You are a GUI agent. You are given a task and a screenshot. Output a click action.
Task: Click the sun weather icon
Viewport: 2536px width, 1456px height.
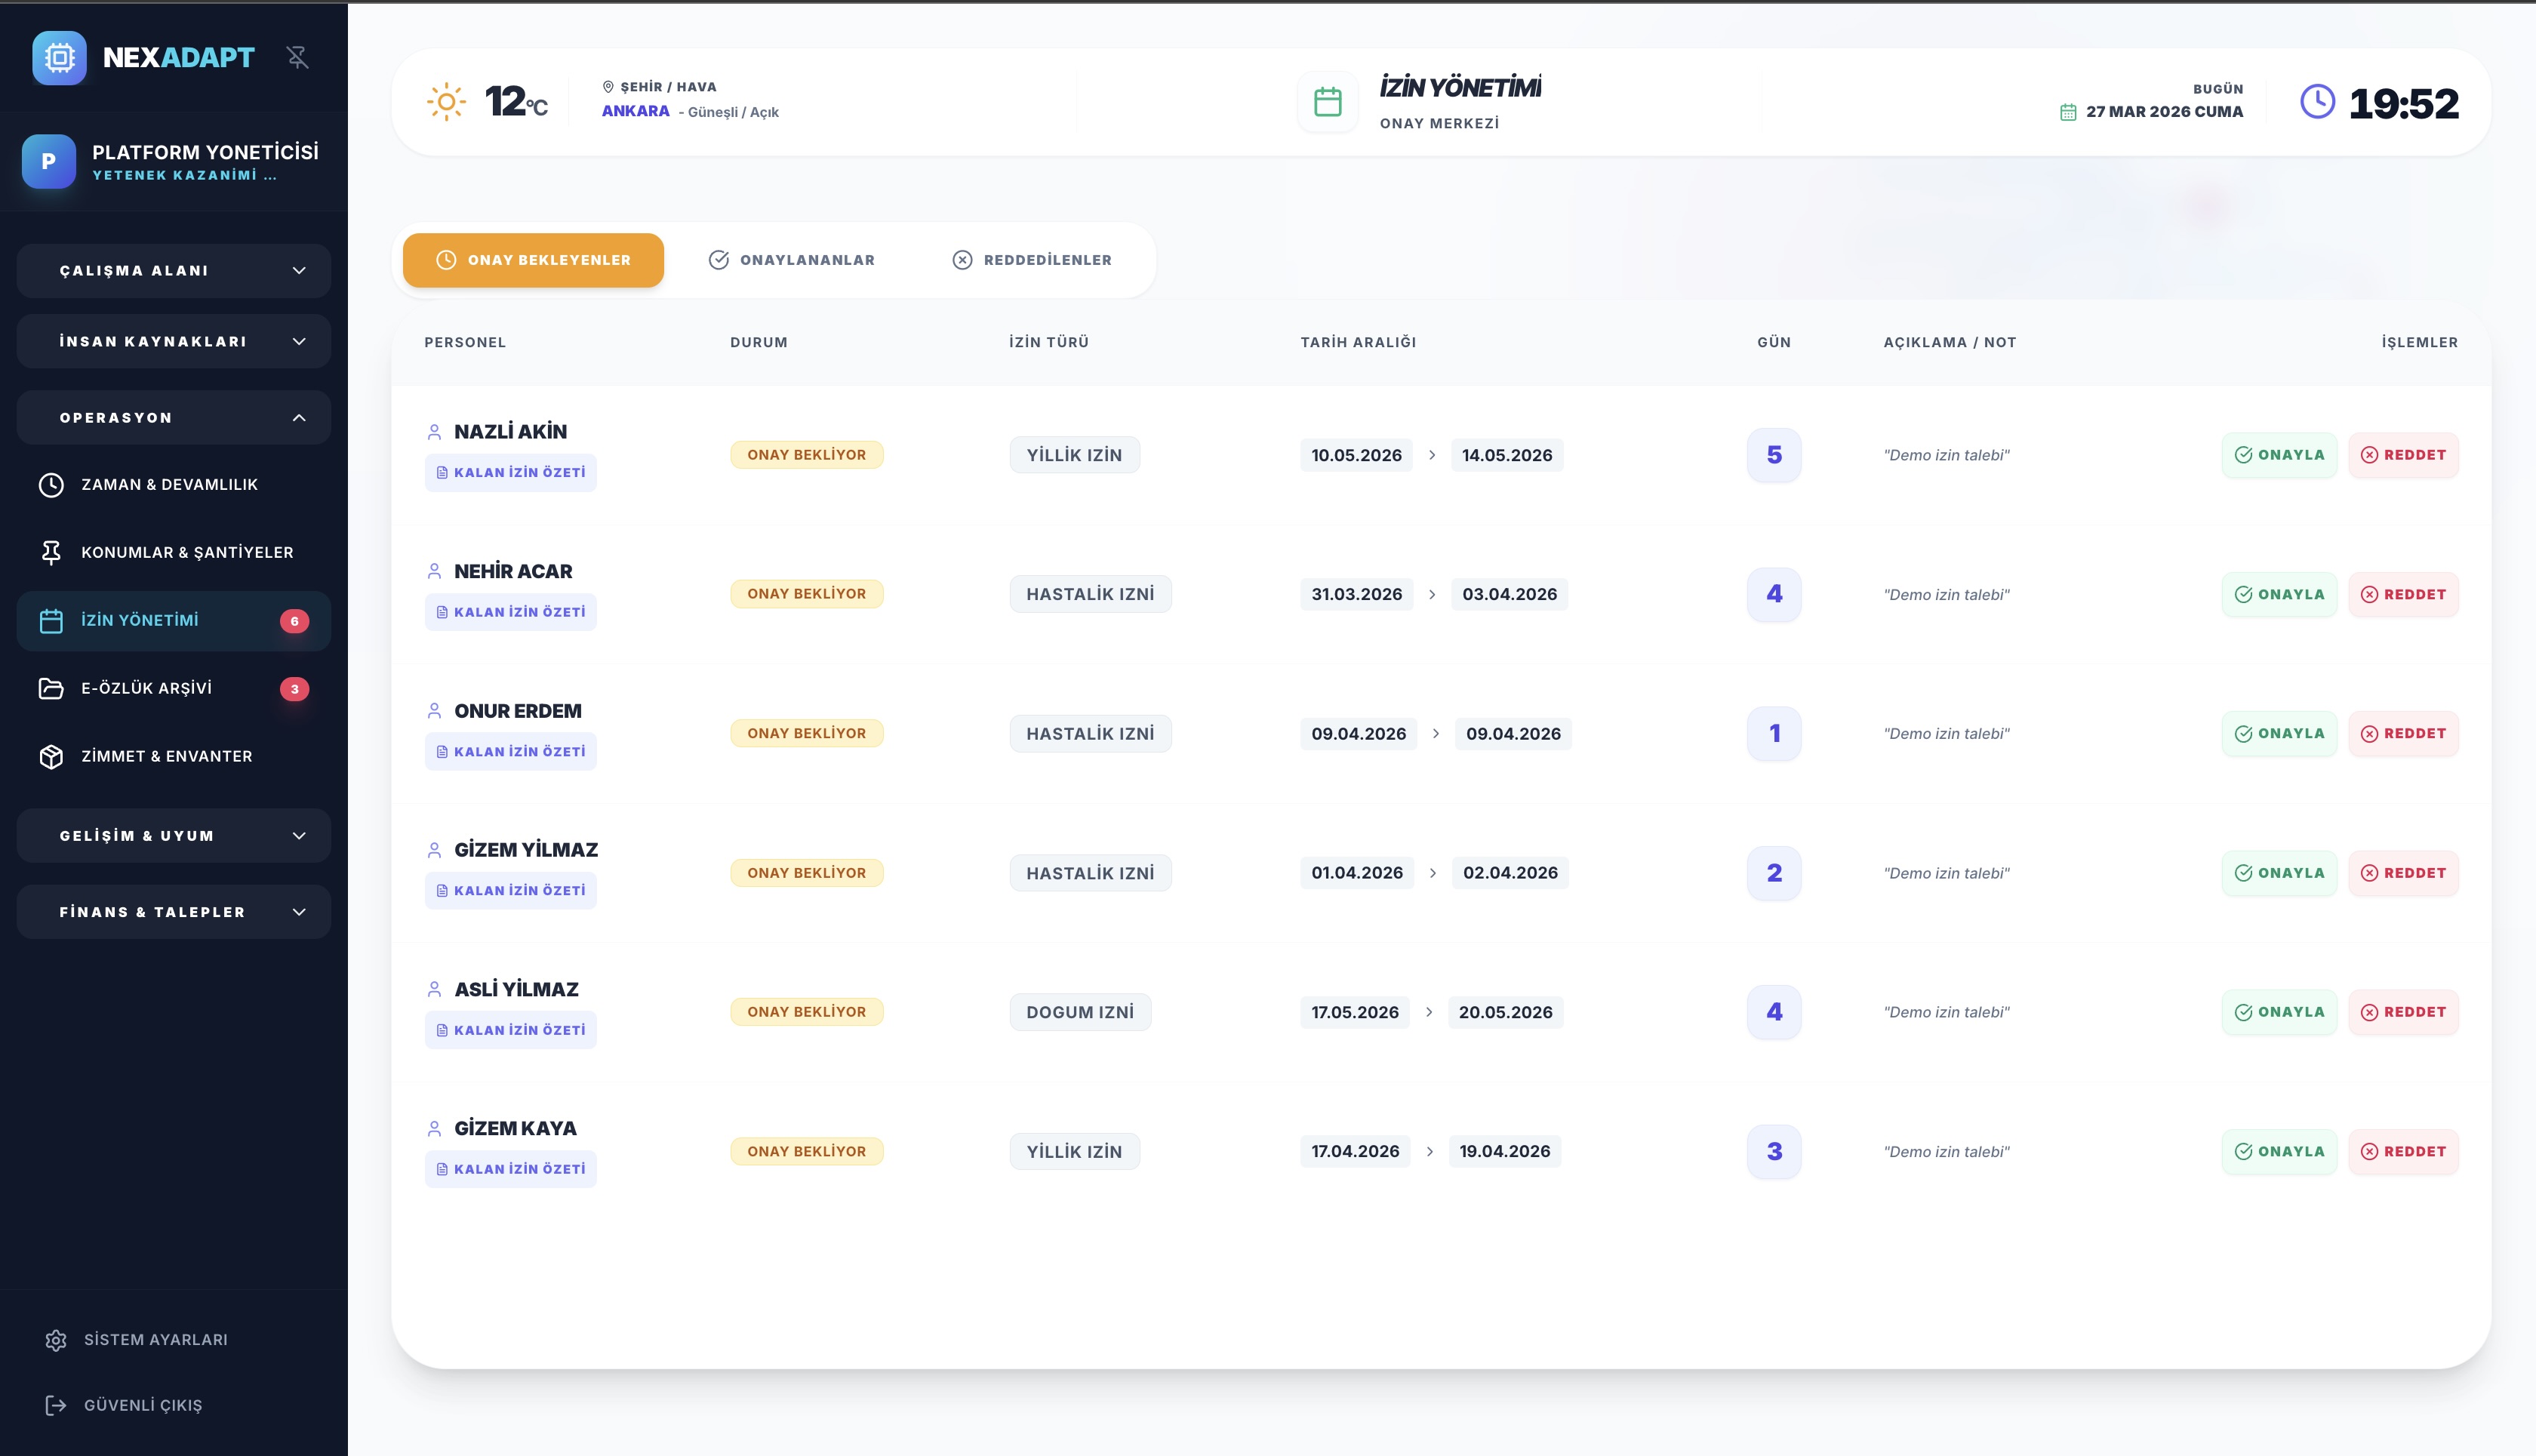[x=446, y=102]
